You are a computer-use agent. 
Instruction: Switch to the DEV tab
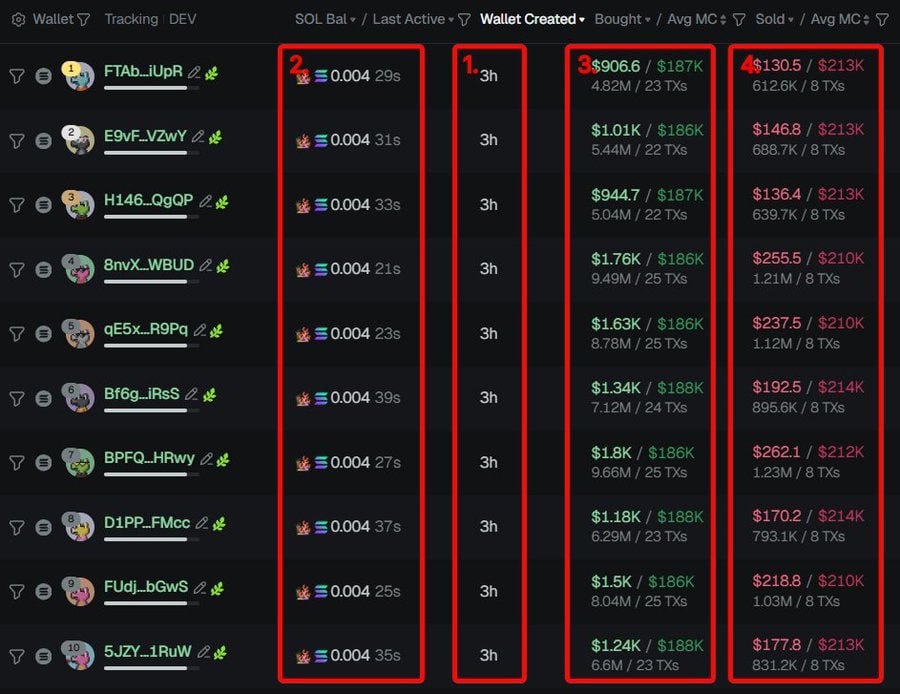click(183, 19)
